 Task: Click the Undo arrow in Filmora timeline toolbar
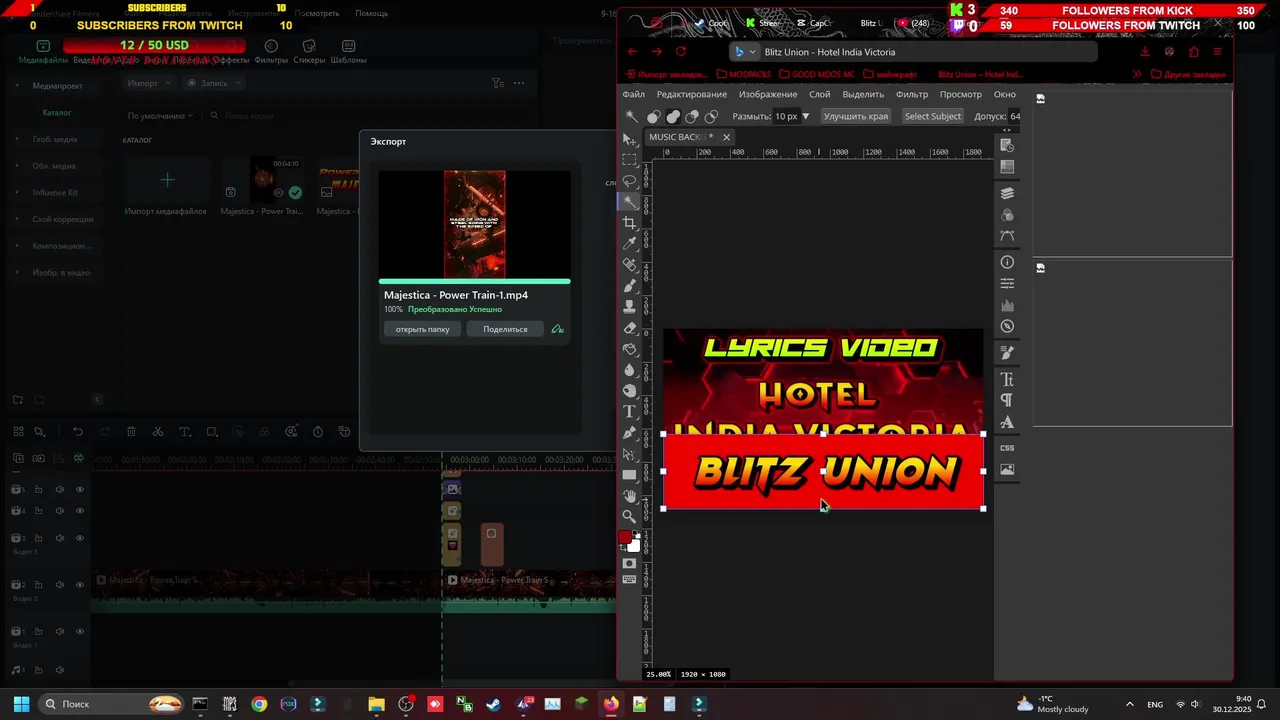pyautogui.click(x=78, y=432)
